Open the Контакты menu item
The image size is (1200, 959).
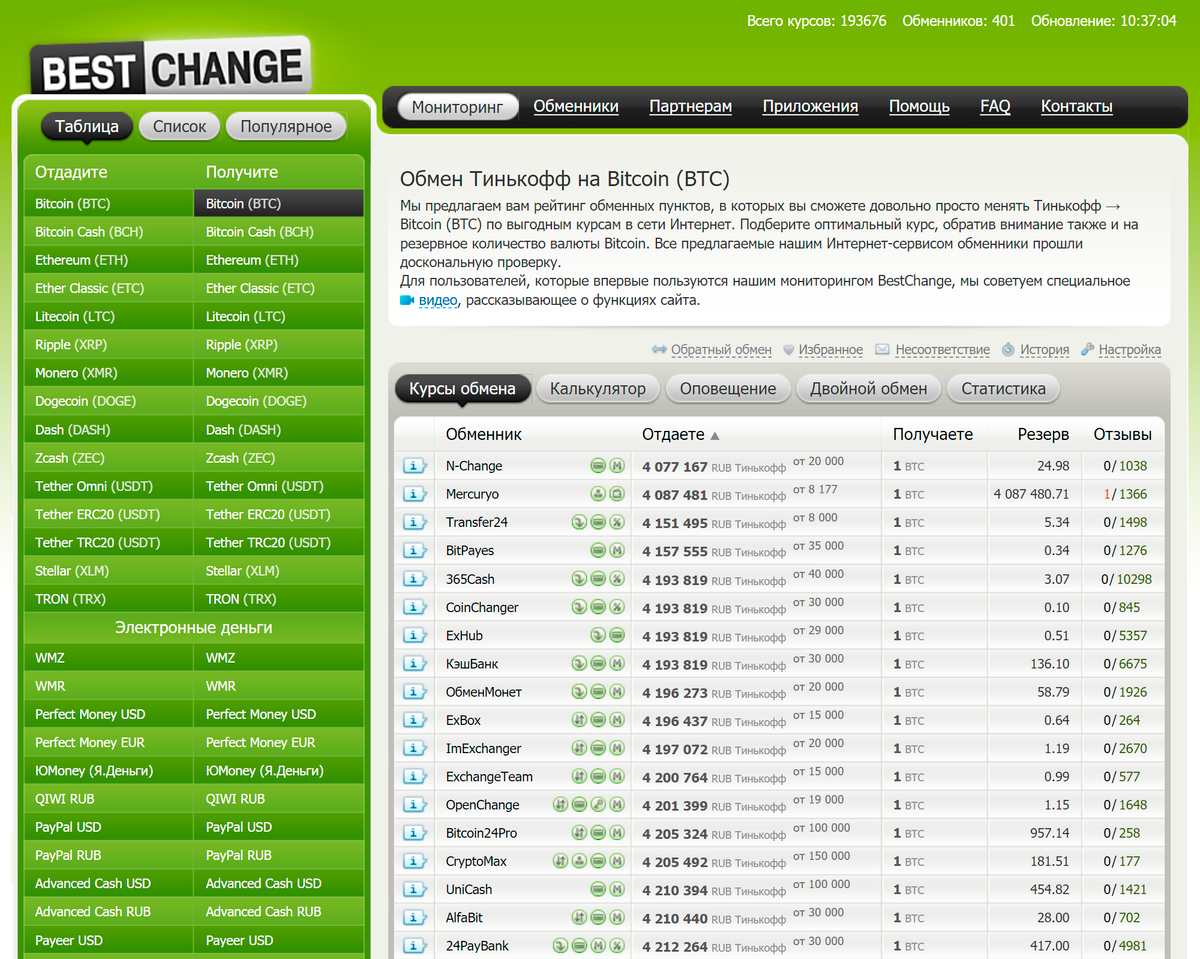1077,107
